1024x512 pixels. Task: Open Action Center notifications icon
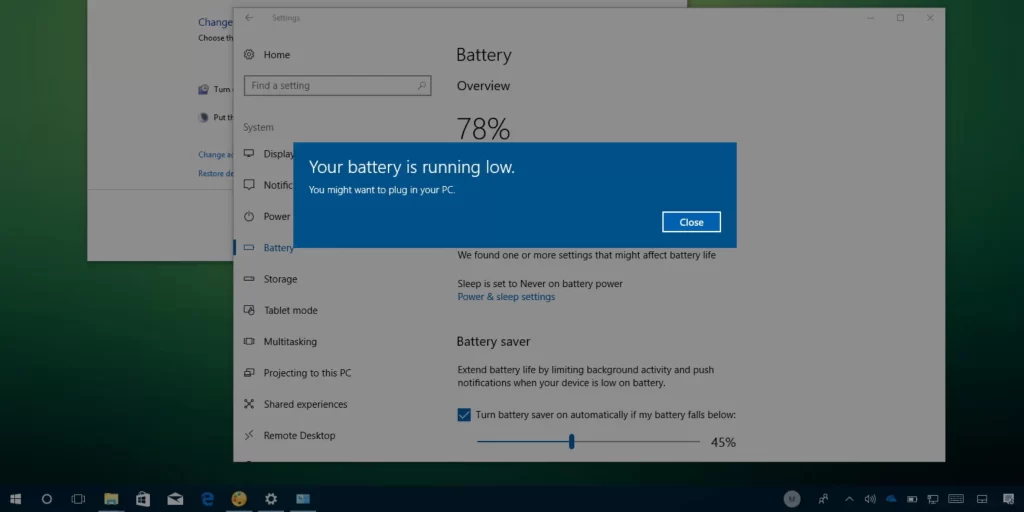(1008, 500)
